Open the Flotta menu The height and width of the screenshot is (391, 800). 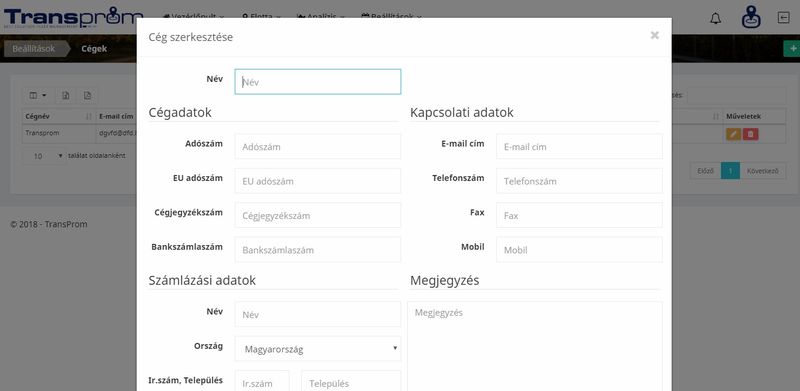click(262, 17)
